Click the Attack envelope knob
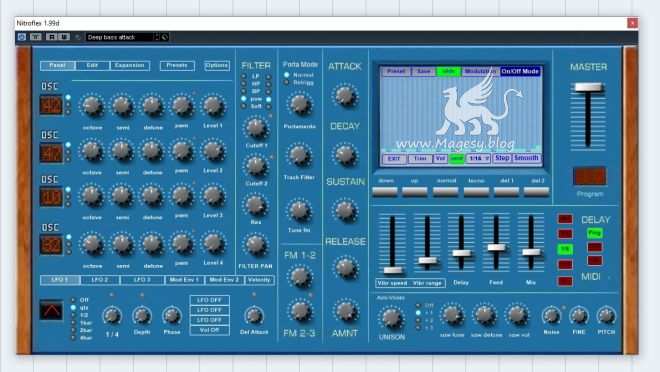The width and height of the screenshot is (660, 372). pos(345,95)
